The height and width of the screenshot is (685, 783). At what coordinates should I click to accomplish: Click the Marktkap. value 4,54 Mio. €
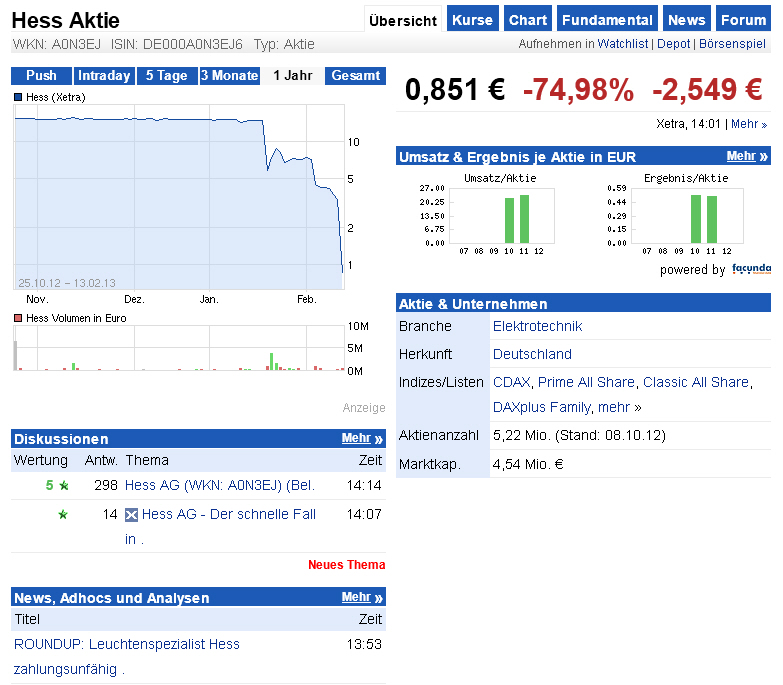528,464
